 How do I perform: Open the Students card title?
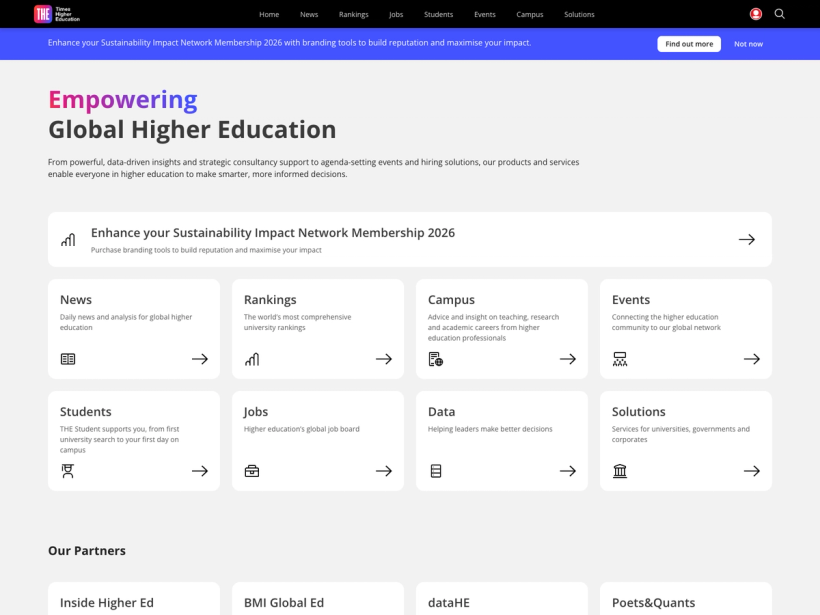click(x=86, y=412)
